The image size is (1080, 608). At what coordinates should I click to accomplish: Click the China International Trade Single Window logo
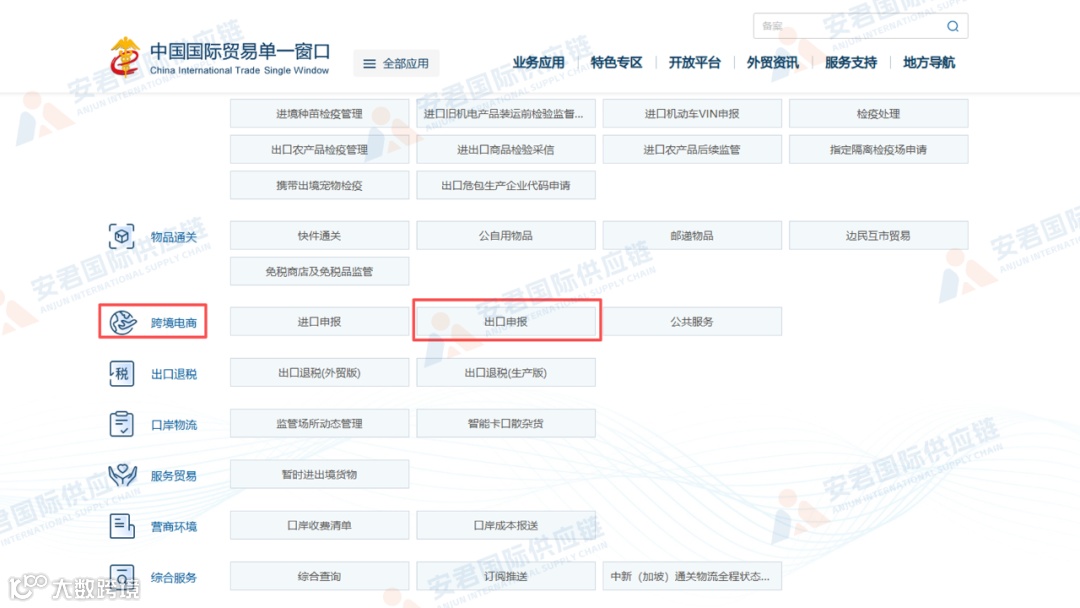click(x=220, y=57)
